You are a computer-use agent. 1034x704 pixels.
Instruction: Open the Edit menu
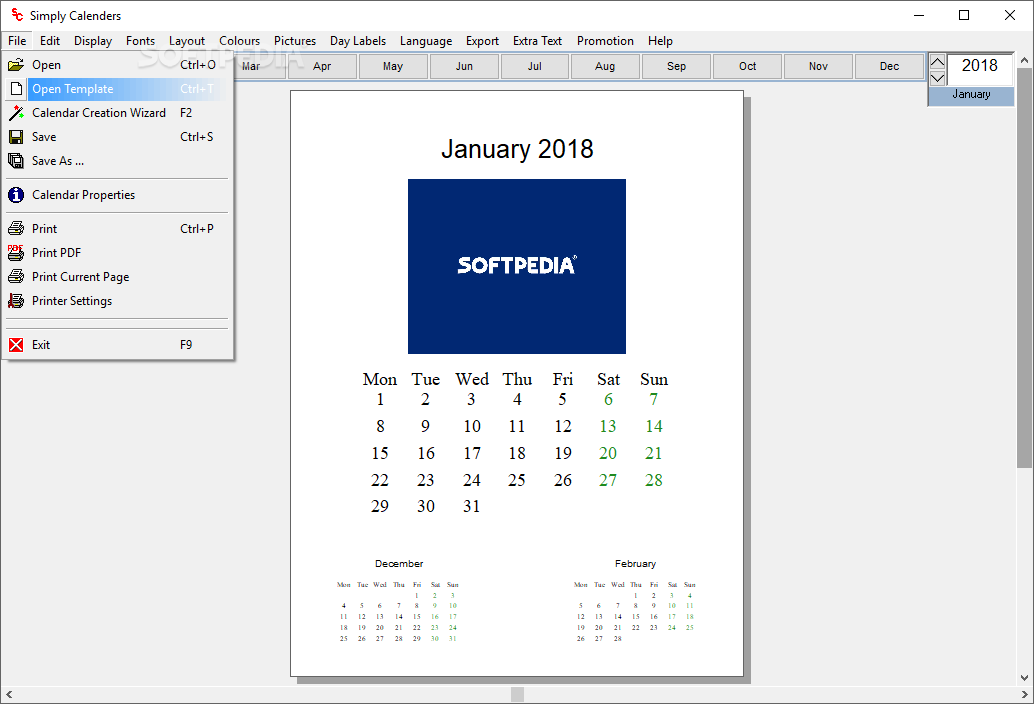tap(49, 41)
